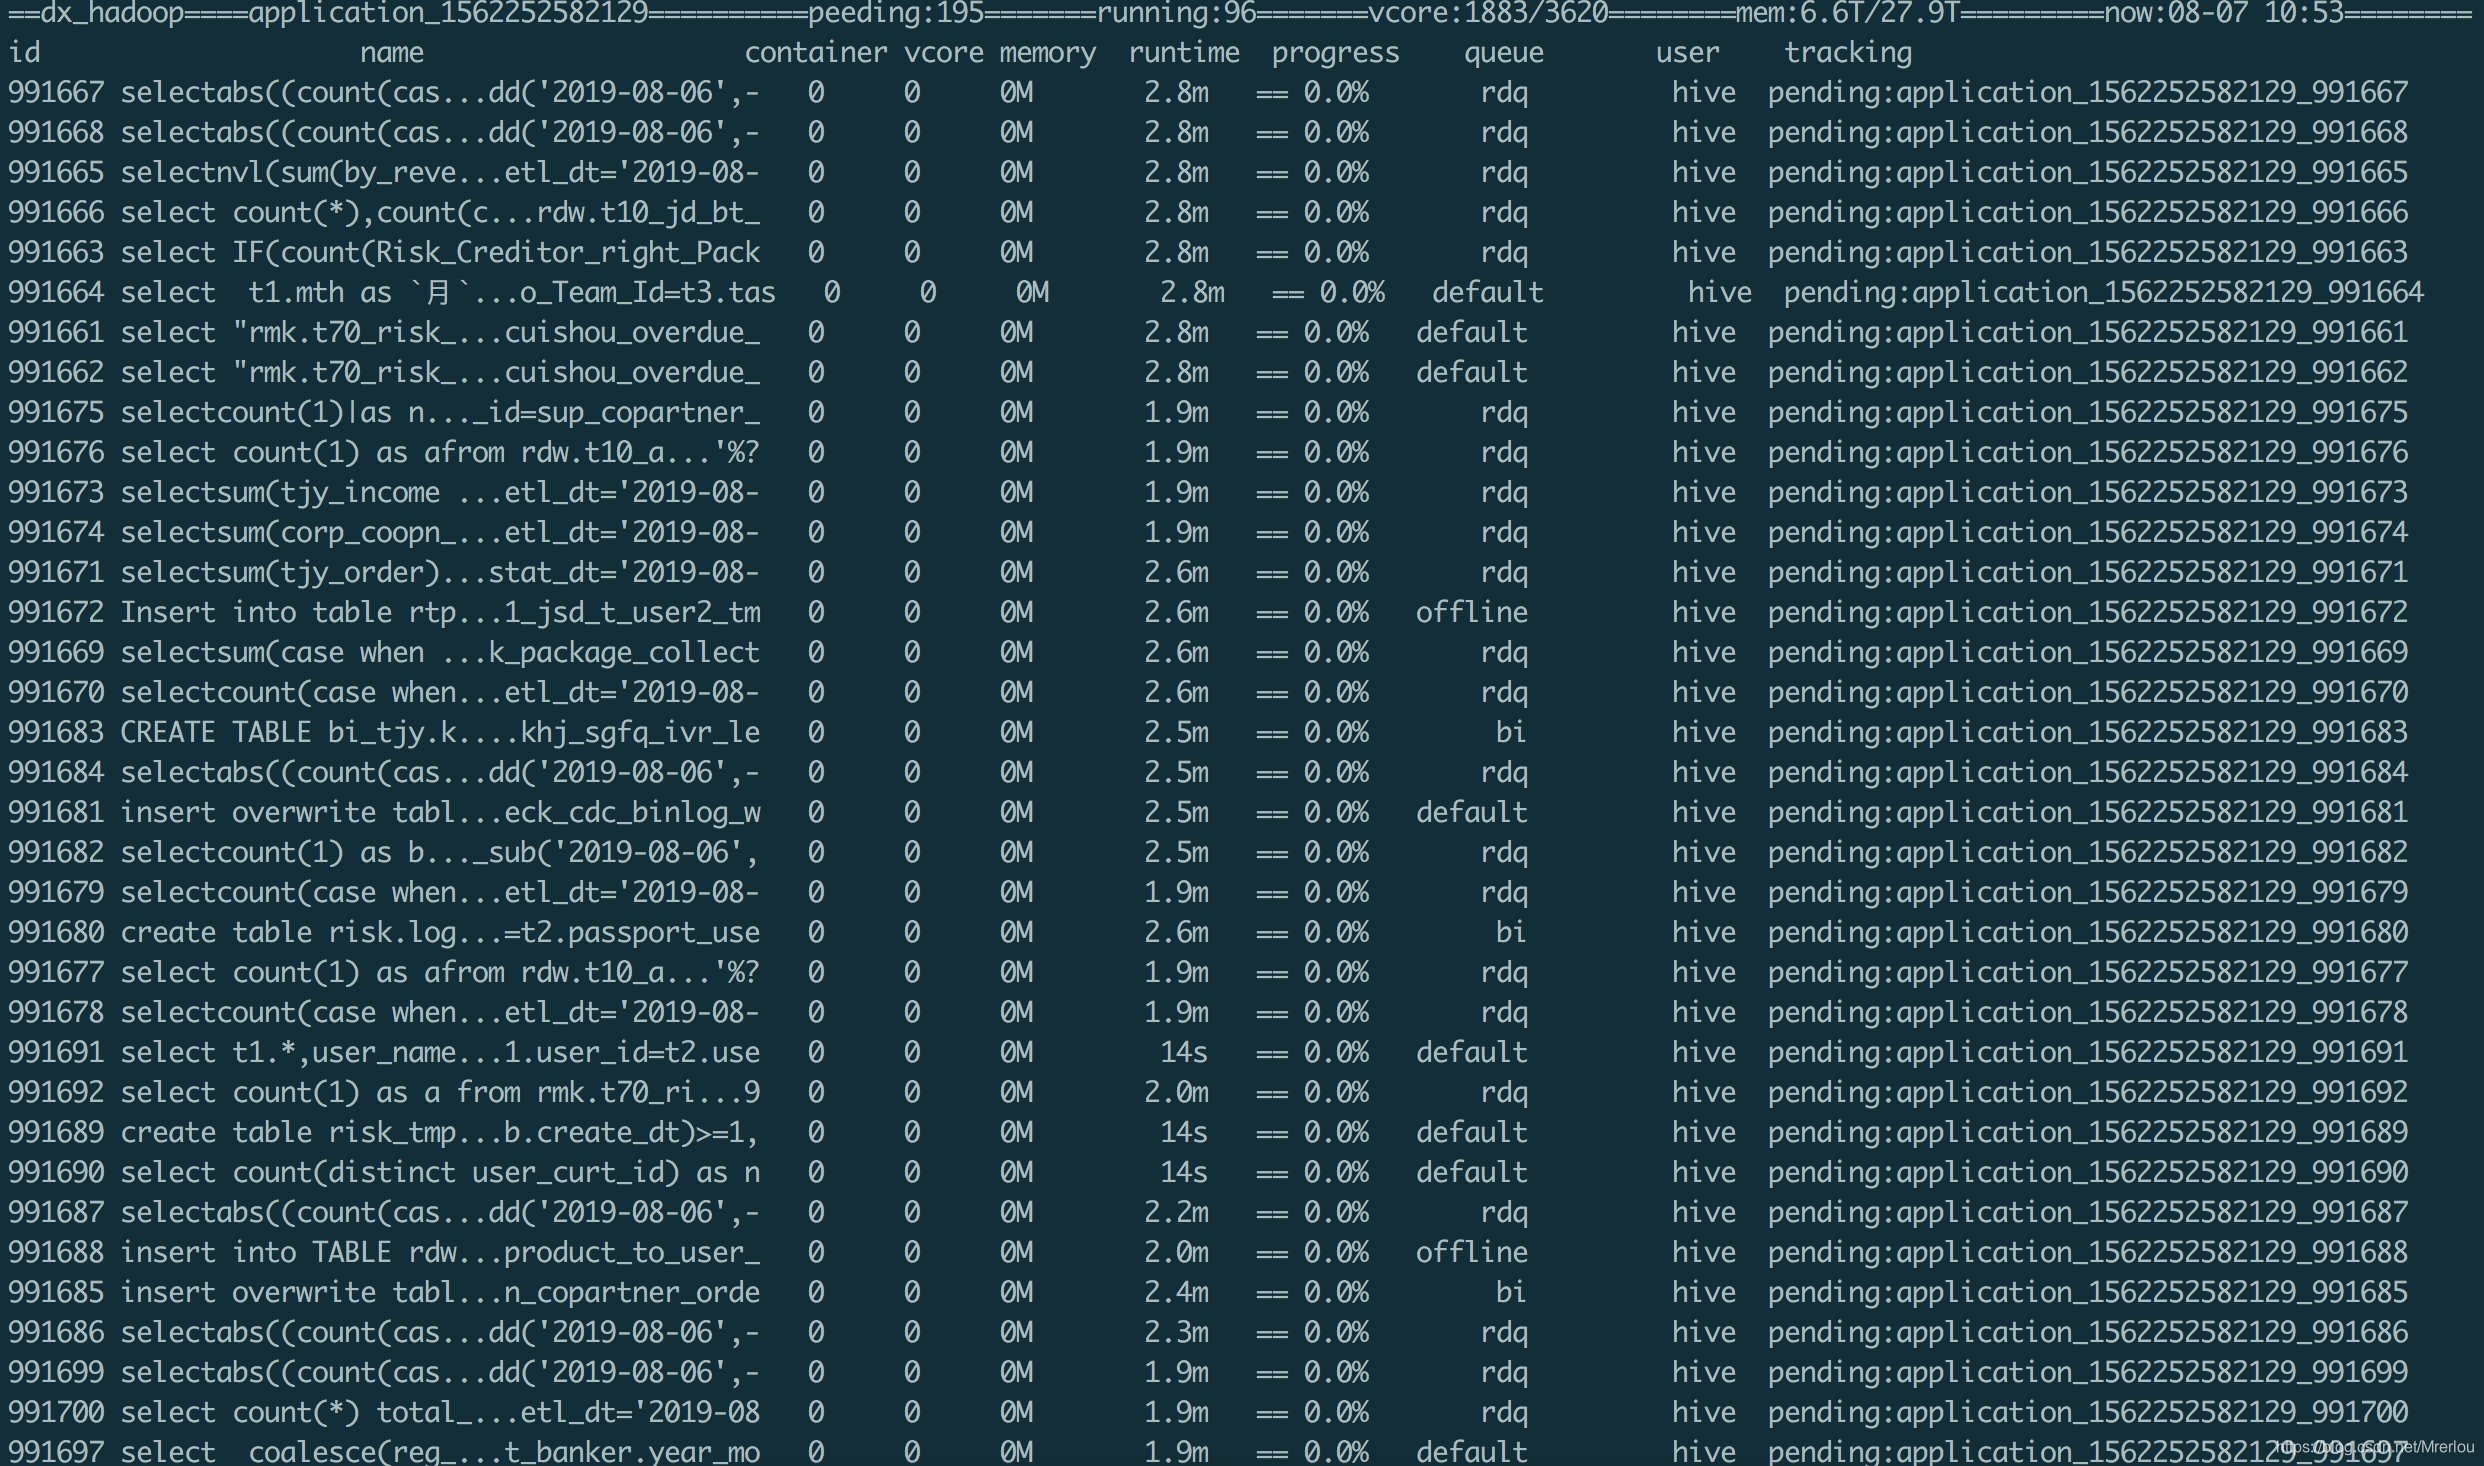Click user 'hive' of job 991675
This screenshot has width=2484, height=1466.
coord(1704,412)
